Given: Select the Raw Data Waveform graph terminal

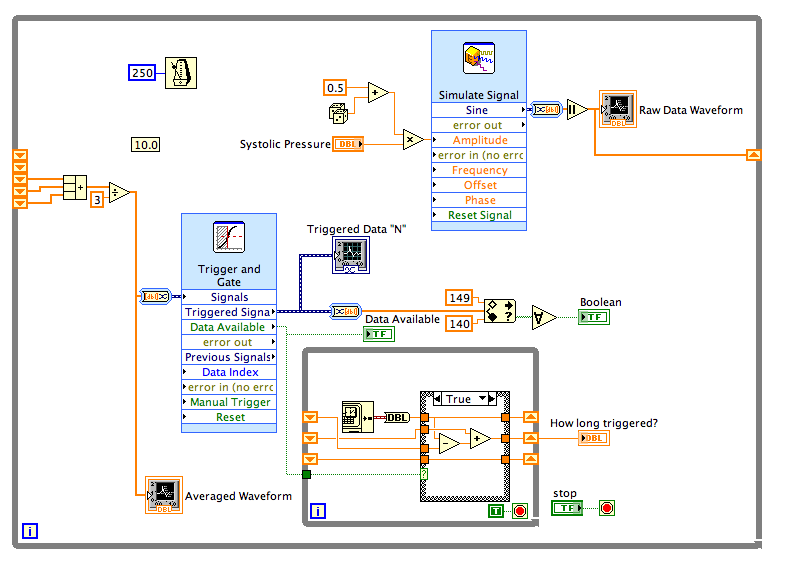Looking at the screenshot, I should coord(618,109).
